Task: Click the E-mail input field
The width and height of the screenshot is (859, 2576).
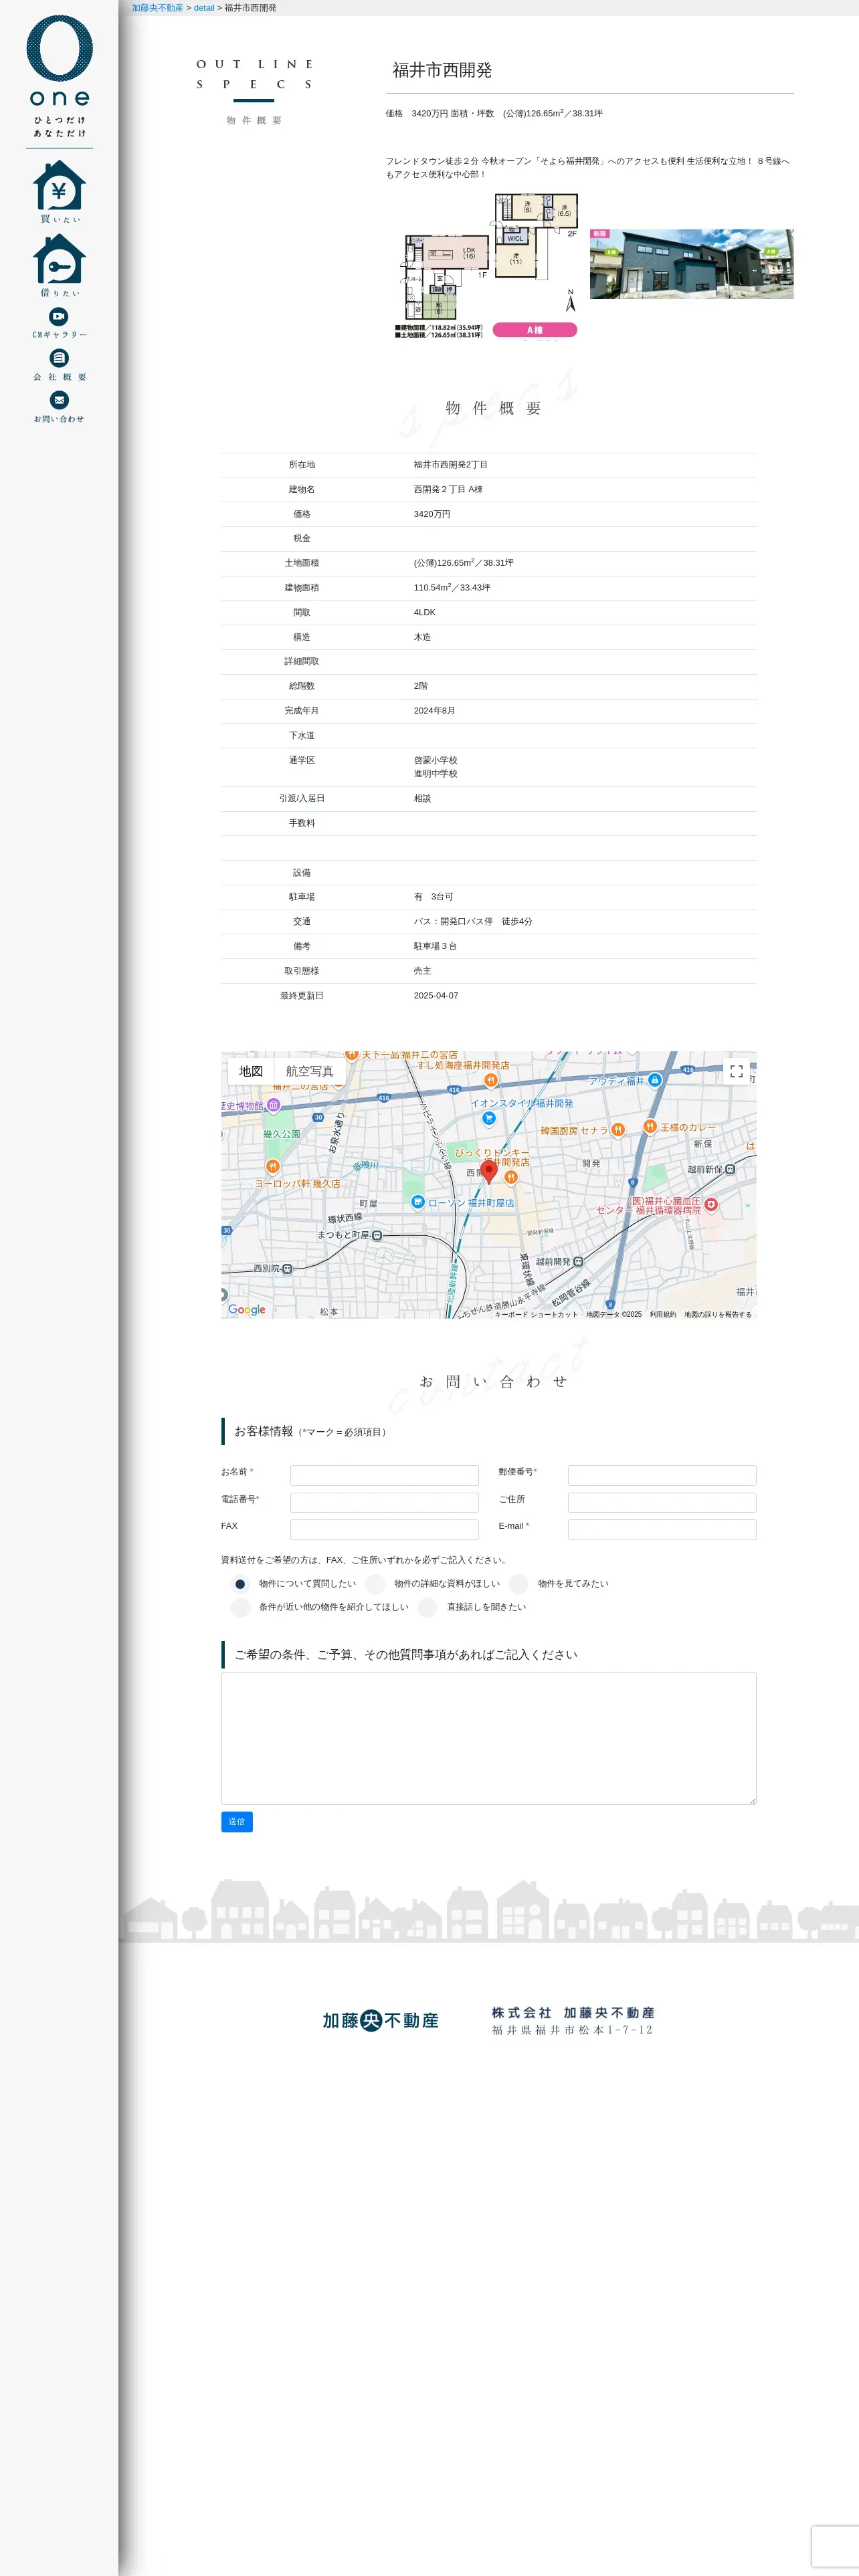Action: pos(662,1529)
